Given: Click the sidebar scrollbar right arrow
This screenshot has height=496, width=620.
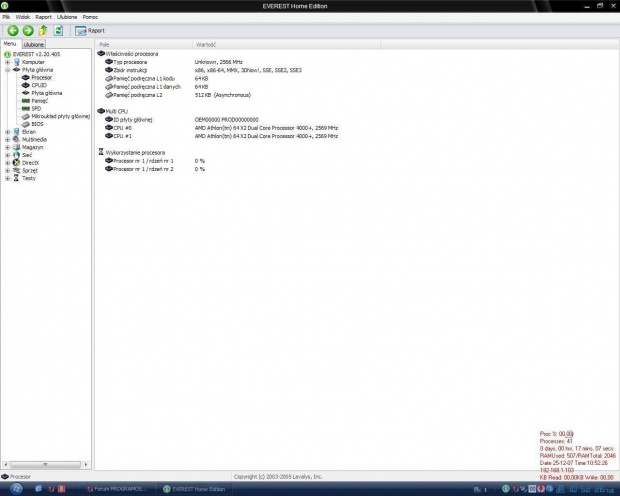Looking at the screenshot, I should [x=86, y=464].
